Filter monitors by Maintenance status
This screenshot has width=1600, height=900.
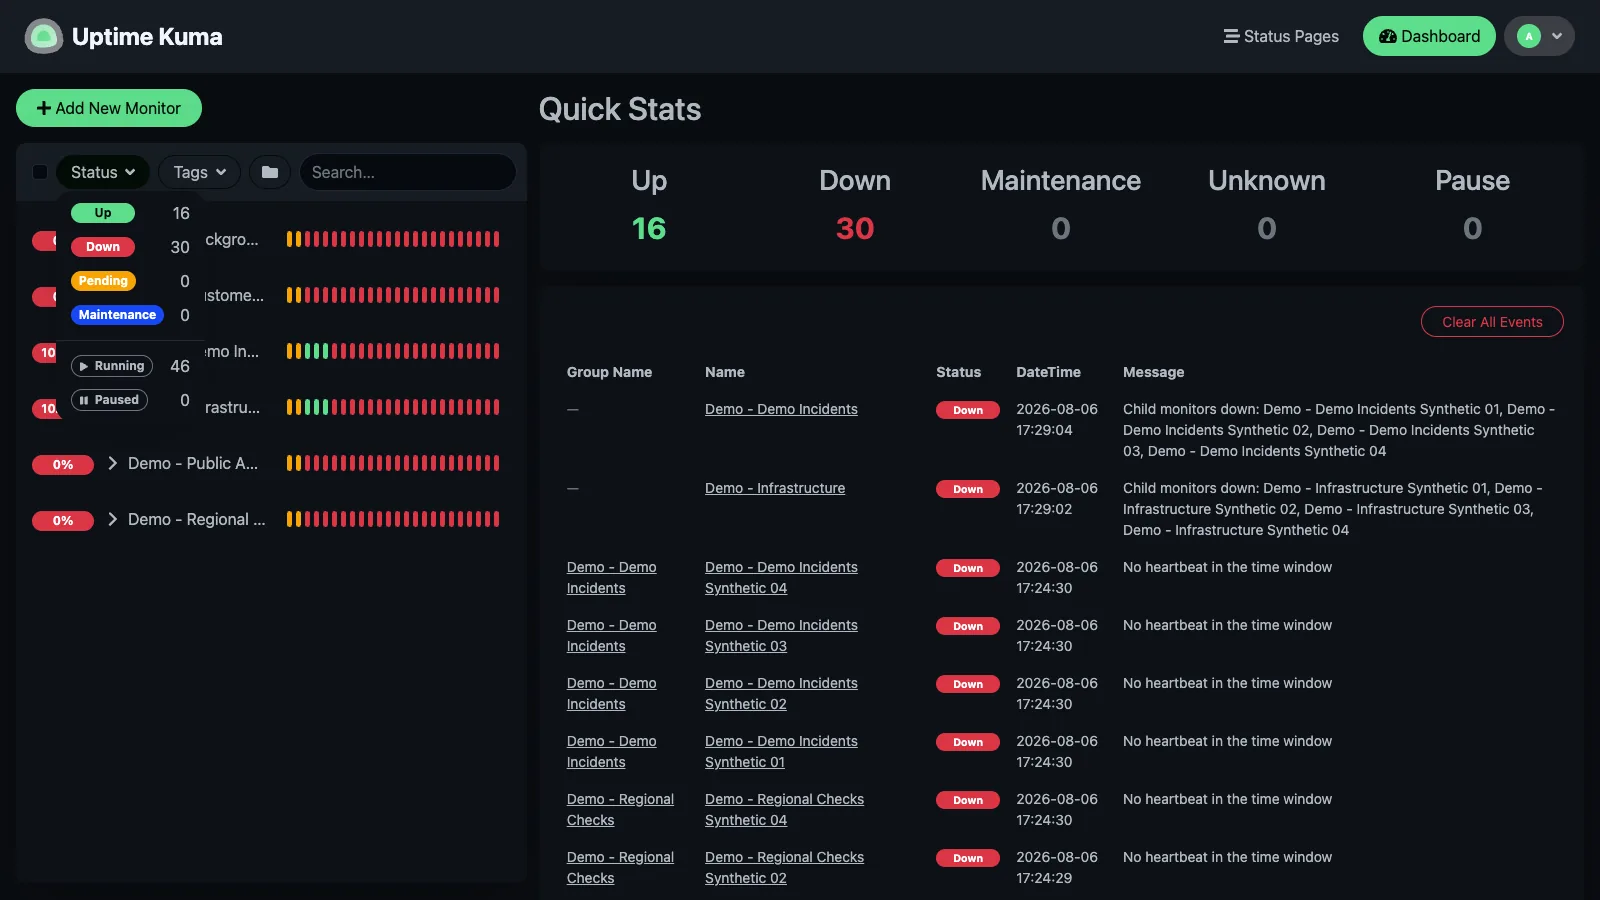[x=117, y=315]
